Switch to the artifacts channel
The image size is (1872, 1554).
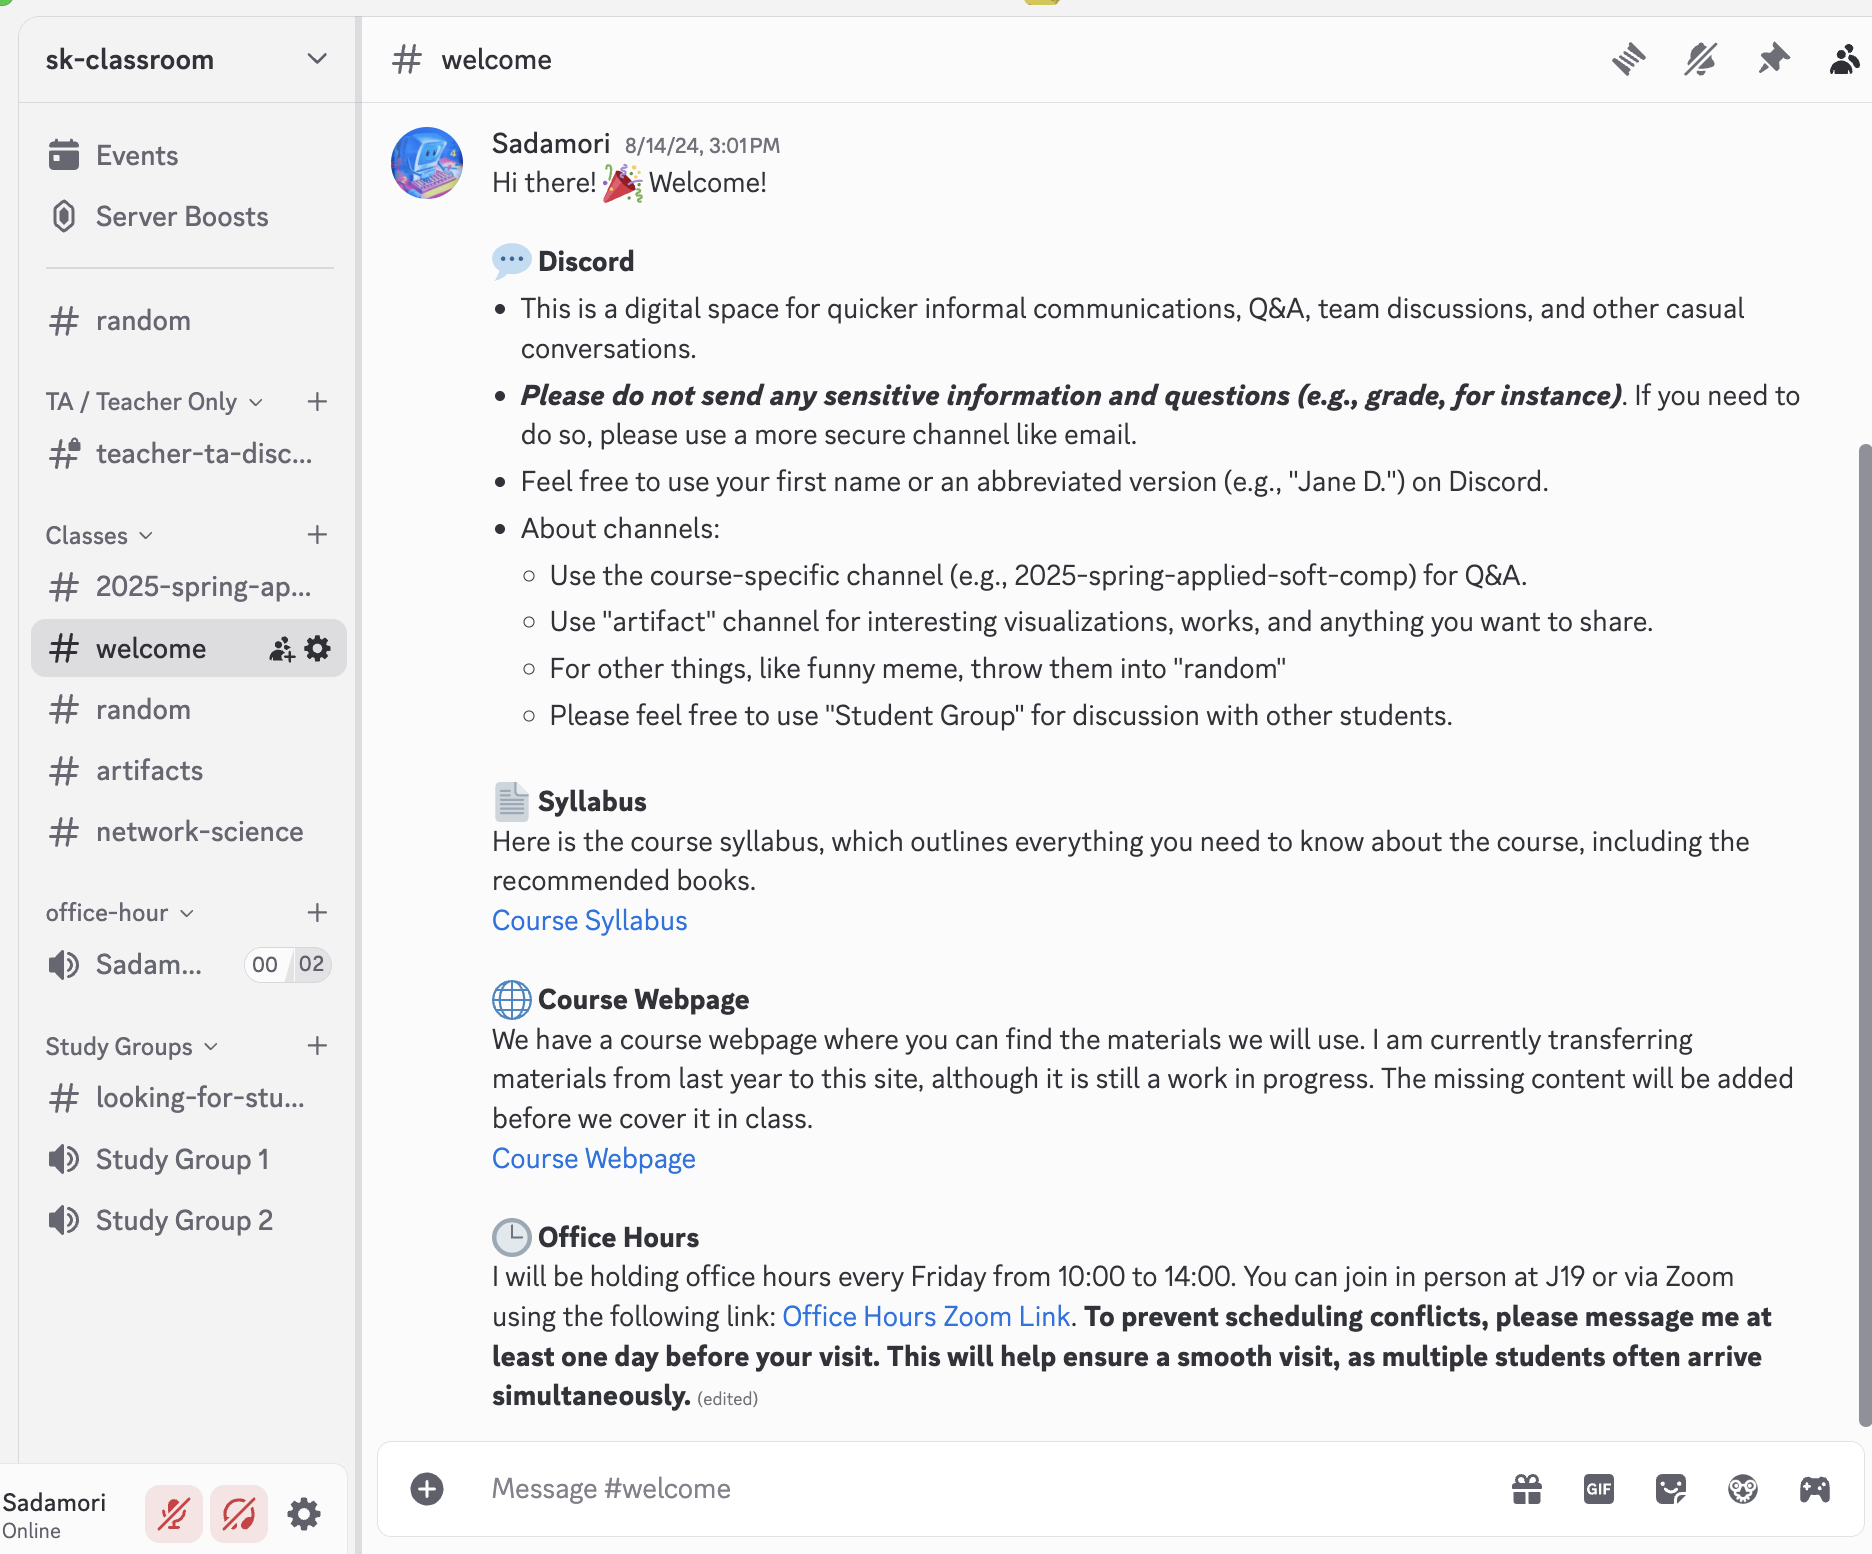click(x=149, y=771)
